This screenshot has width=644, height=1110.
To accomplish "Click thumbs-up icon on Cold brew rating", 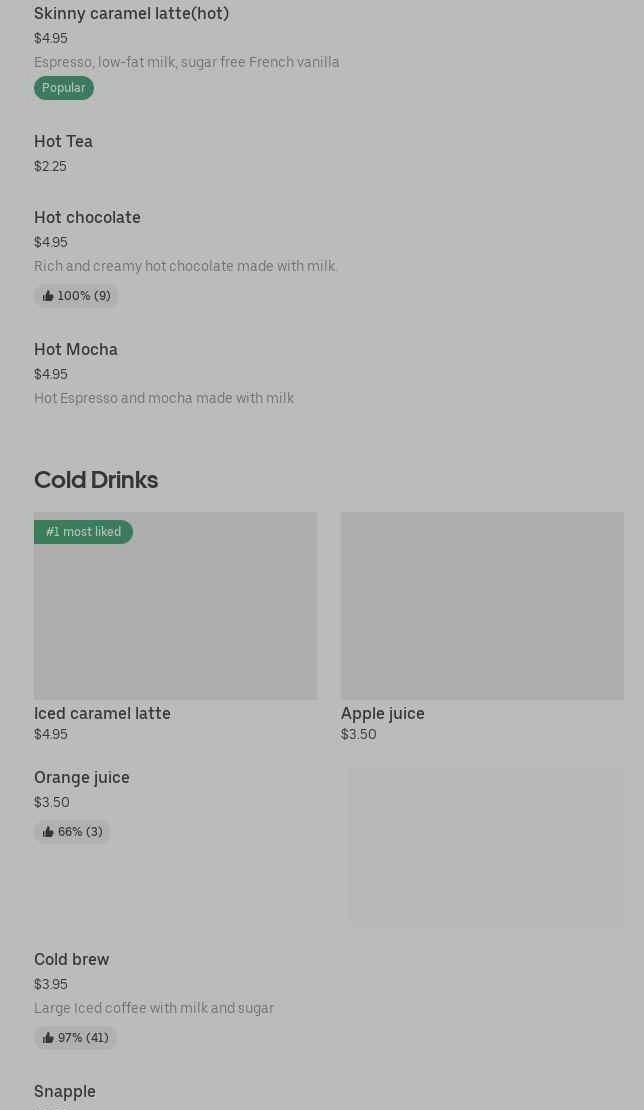I will coord(48,1038).
